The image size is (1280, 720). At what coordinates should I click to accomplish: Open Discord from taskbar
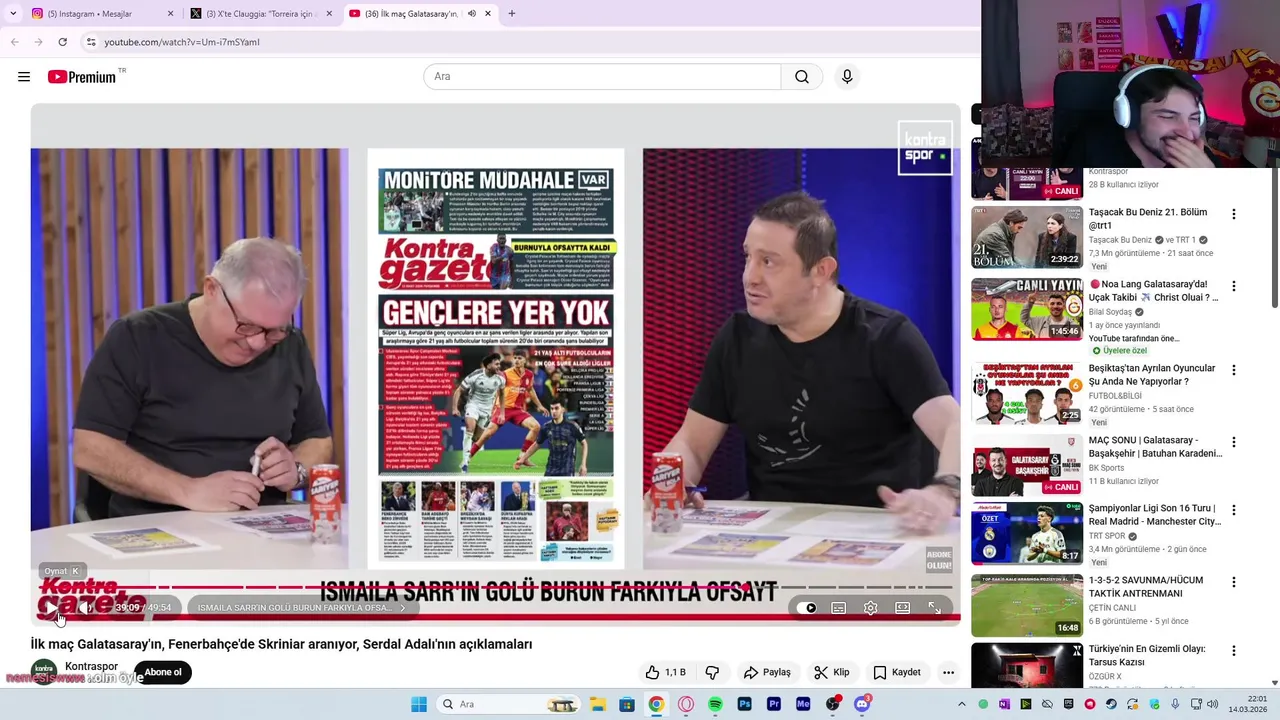point(862,704)
